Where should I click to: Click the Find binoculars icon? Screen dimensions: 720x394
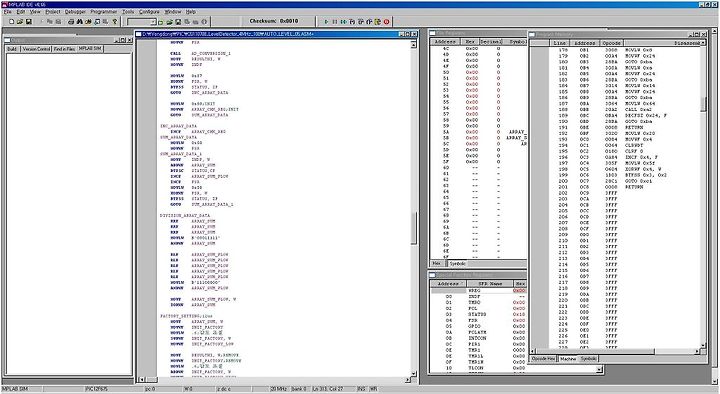point(79,21)
